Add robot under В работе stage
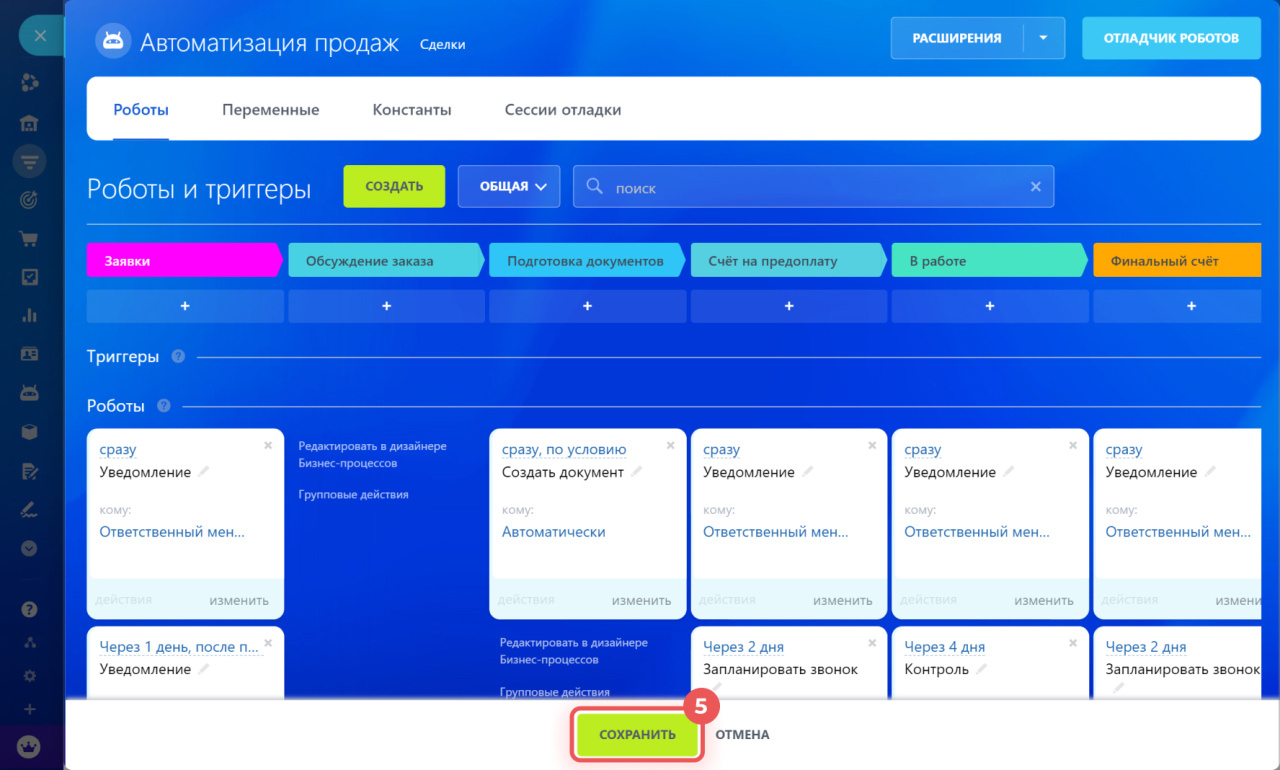Screen dimensions: 1280x770 [x=989, y=306]
